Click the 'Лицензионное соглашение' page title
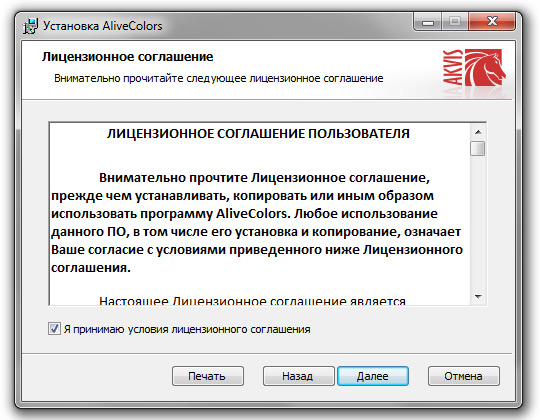 [128, 57]
